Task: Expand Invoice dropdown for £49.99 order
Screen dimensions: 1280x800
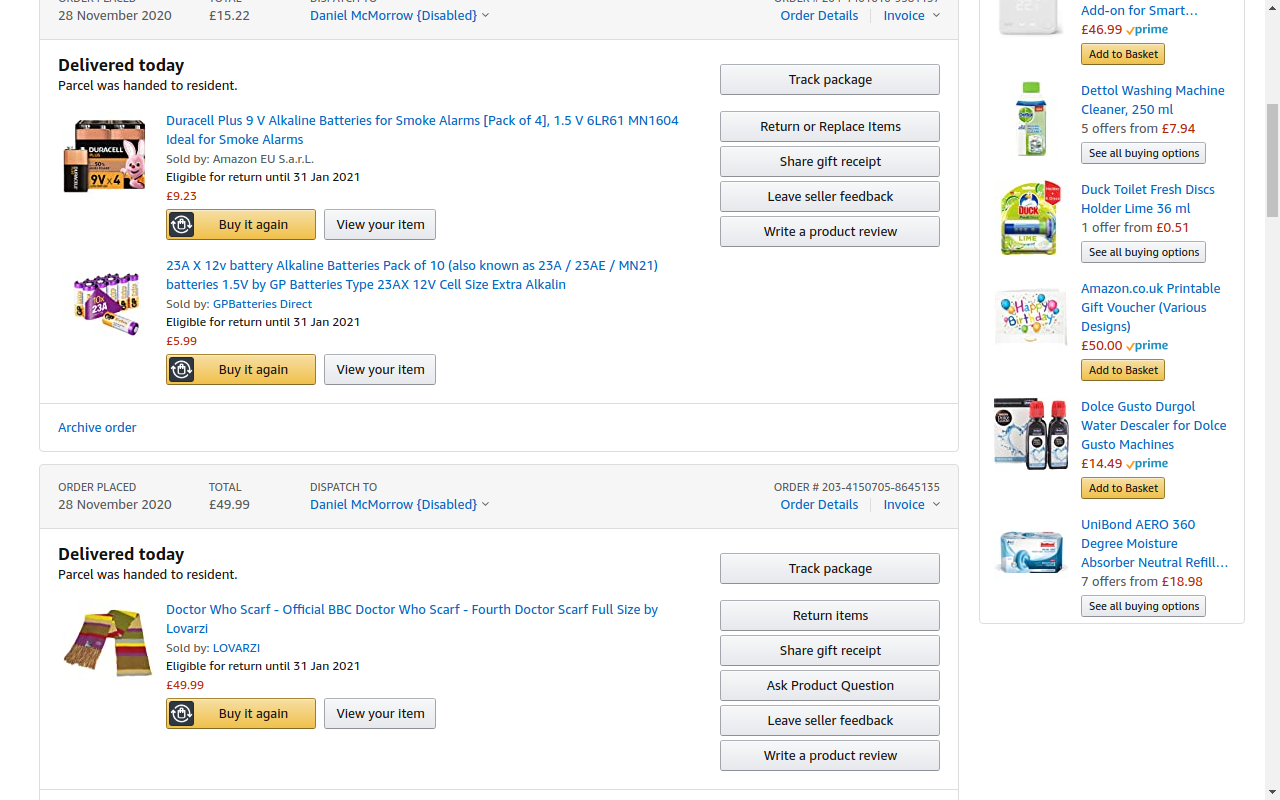Action: click(x=911, y=505)
